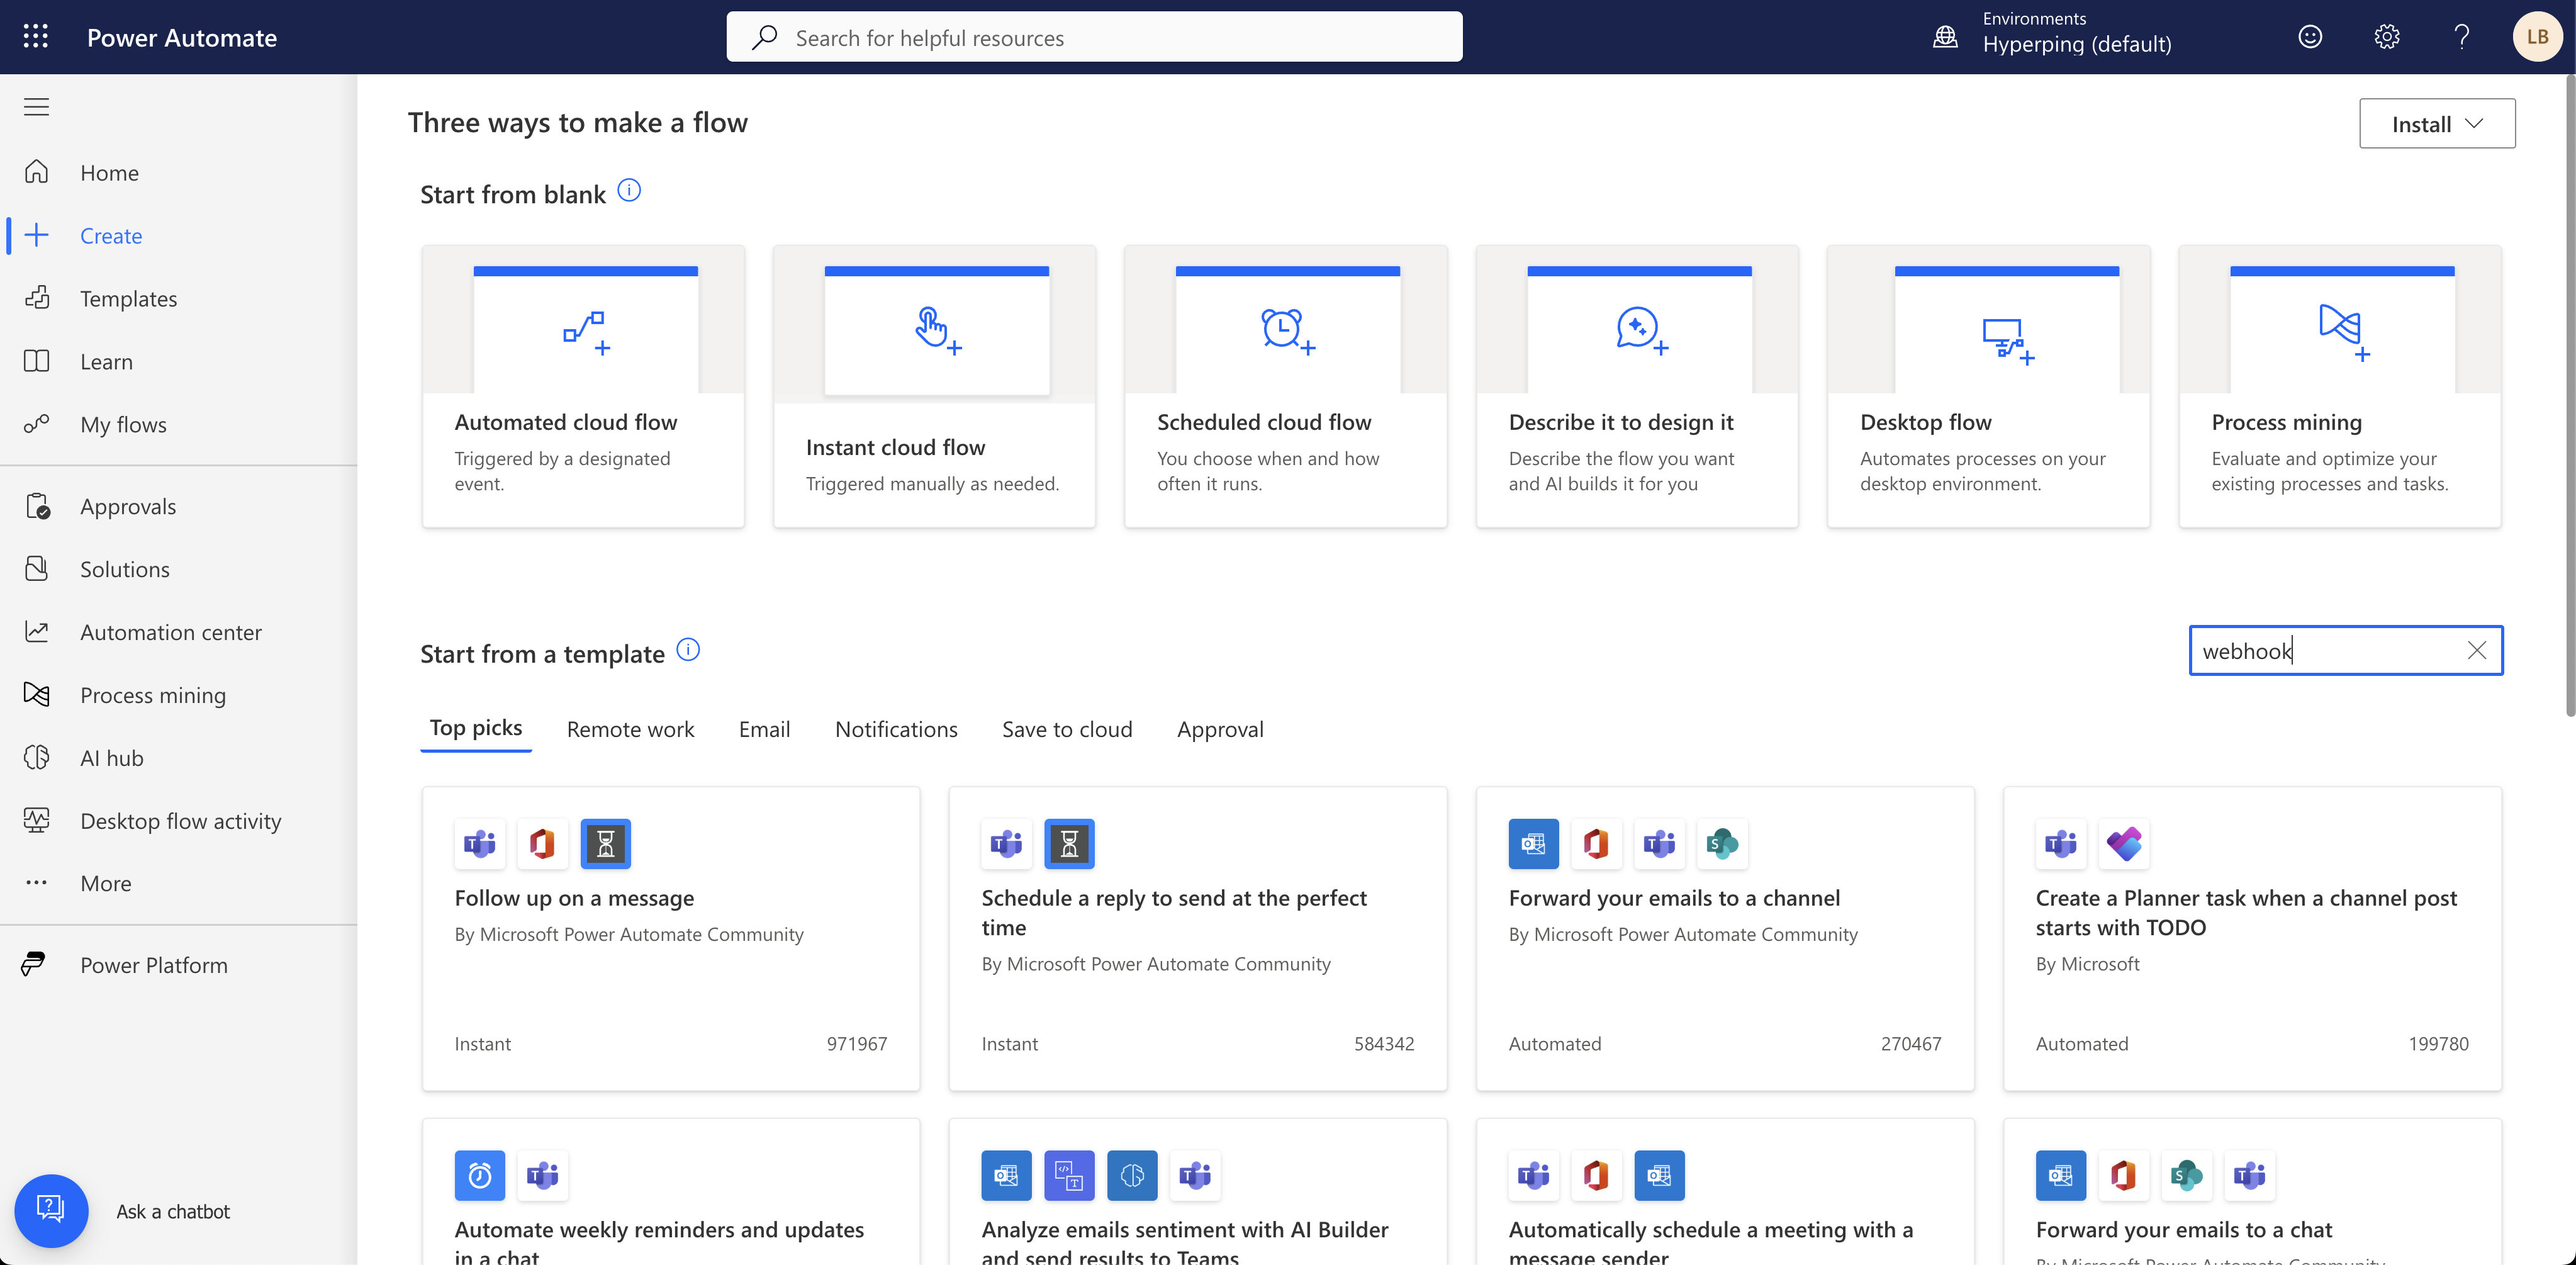Open the Settings gear icon
Image resolution: width=2576 pixels, height=1265 pixels.
click(2386, 37)
